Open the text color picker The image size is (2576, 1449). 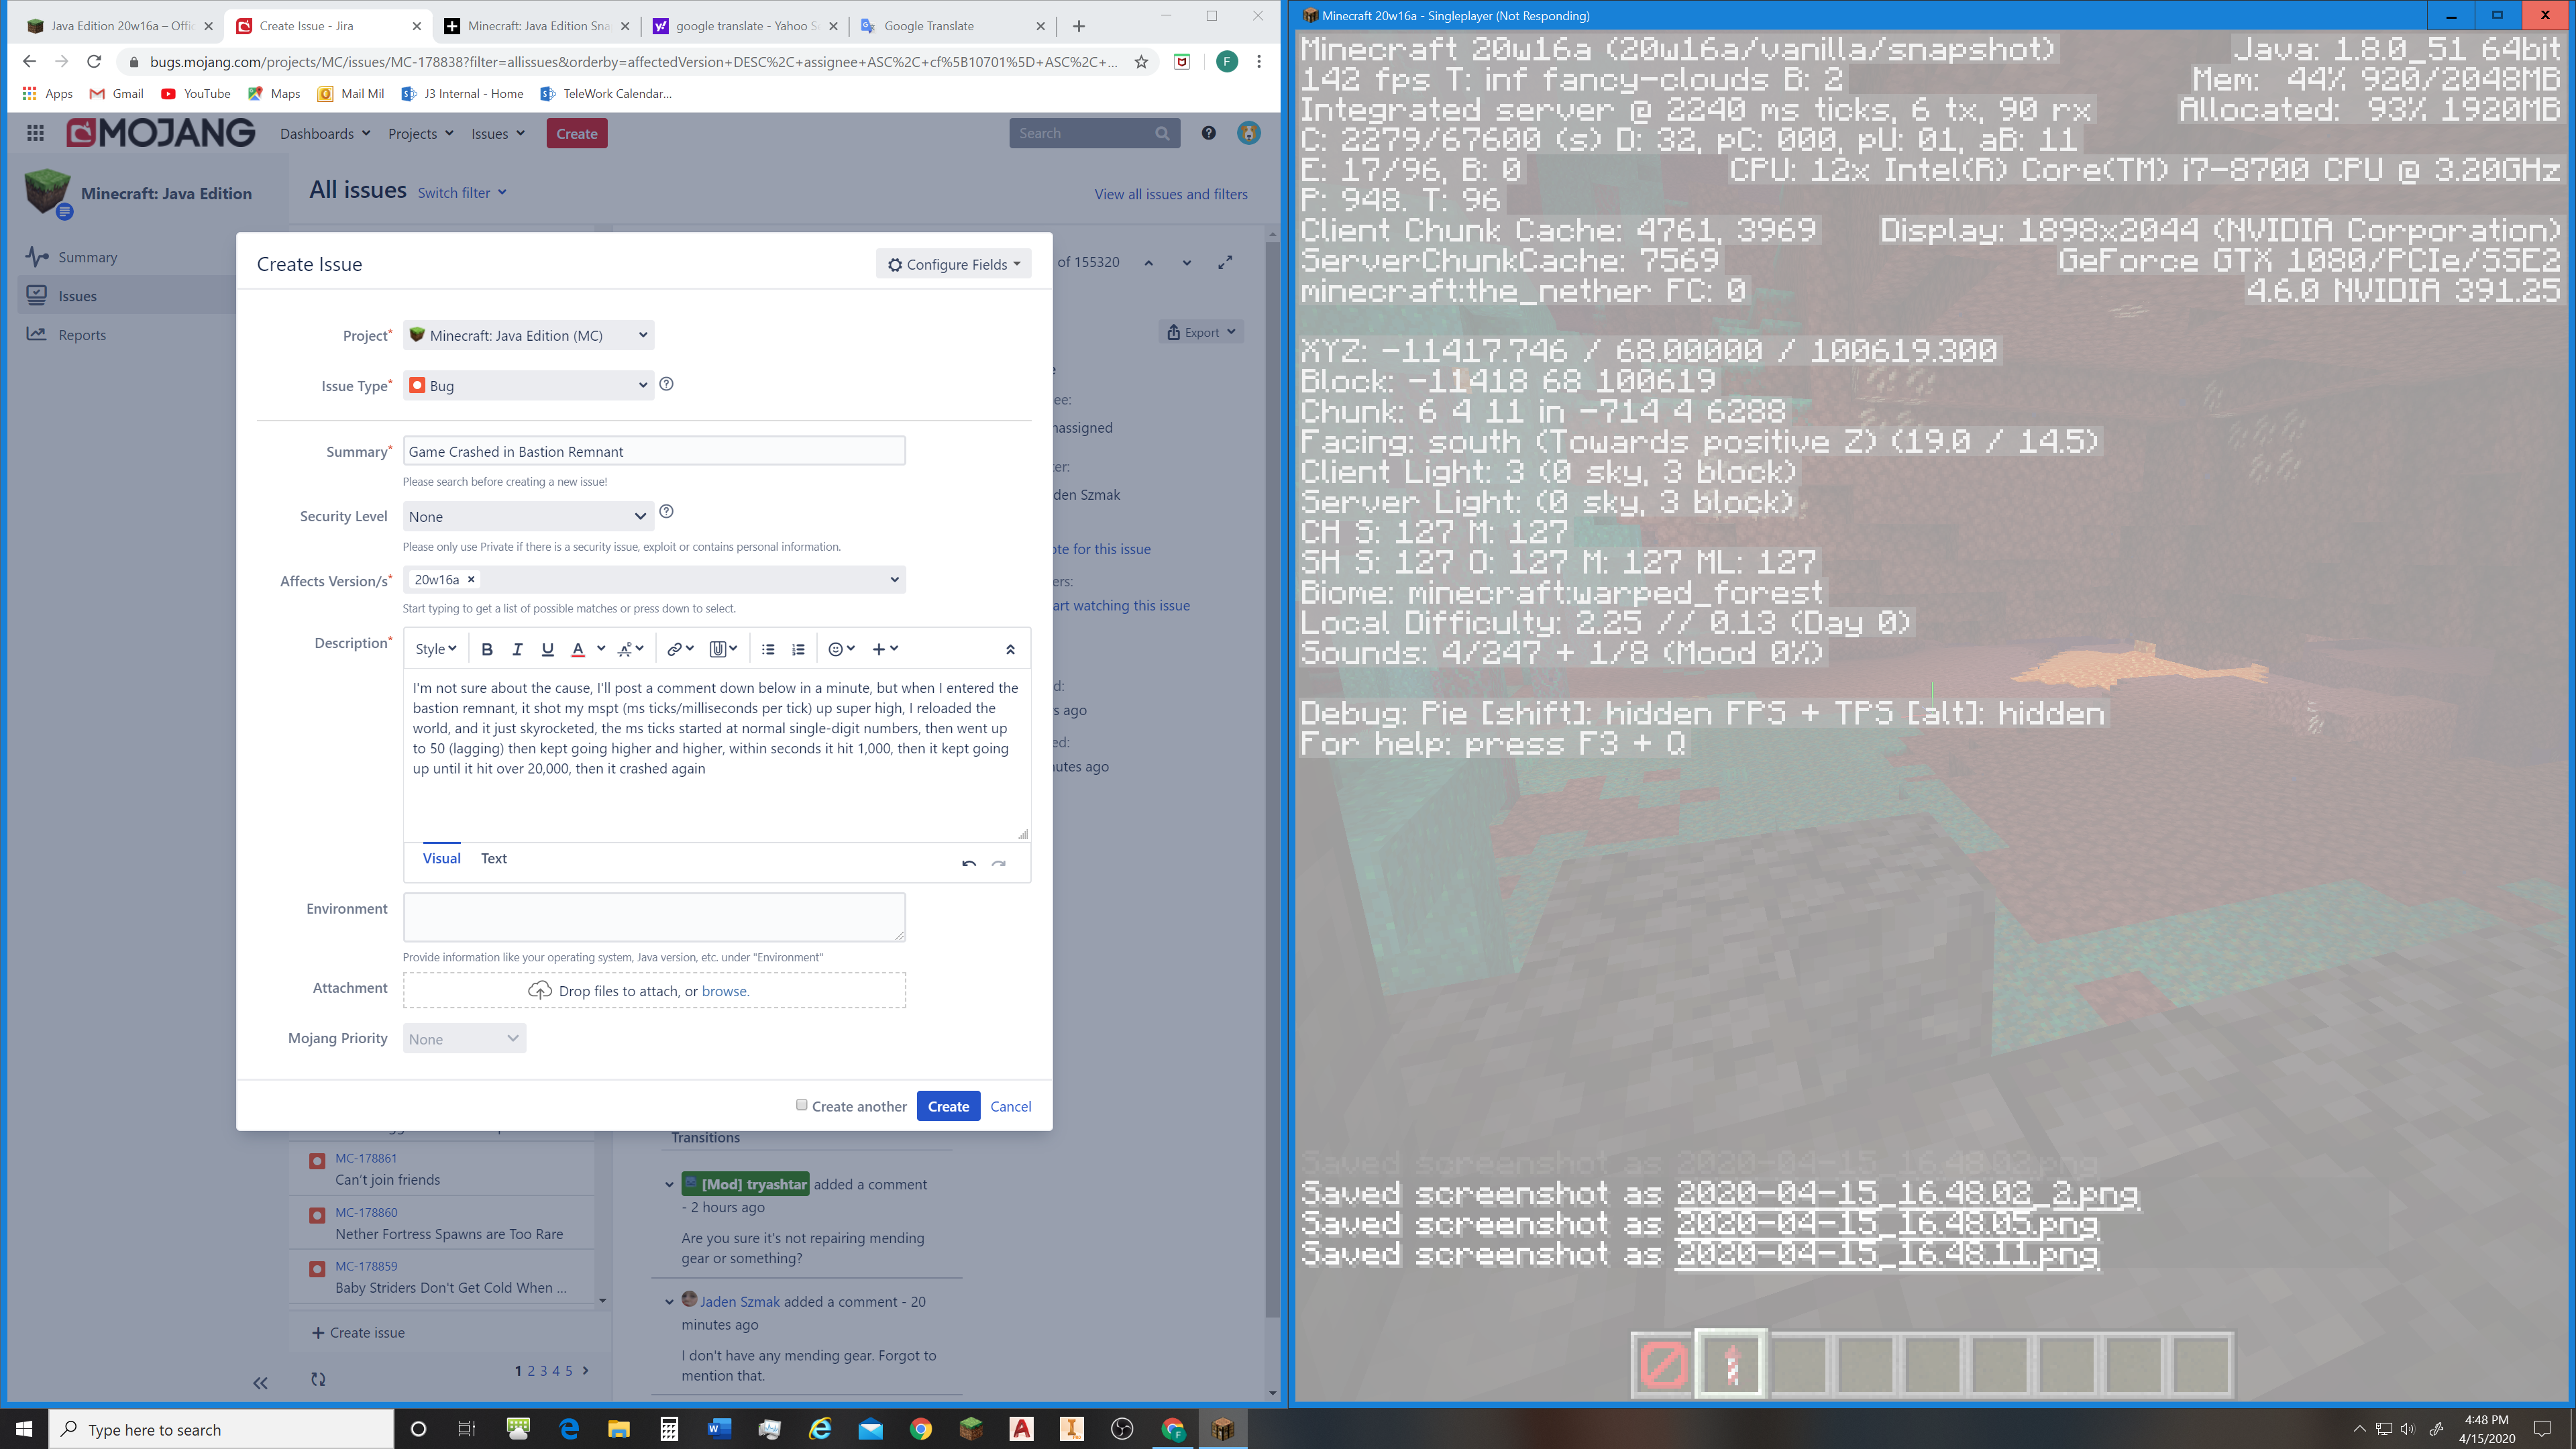pyautogui.click(x=577, y=649)
